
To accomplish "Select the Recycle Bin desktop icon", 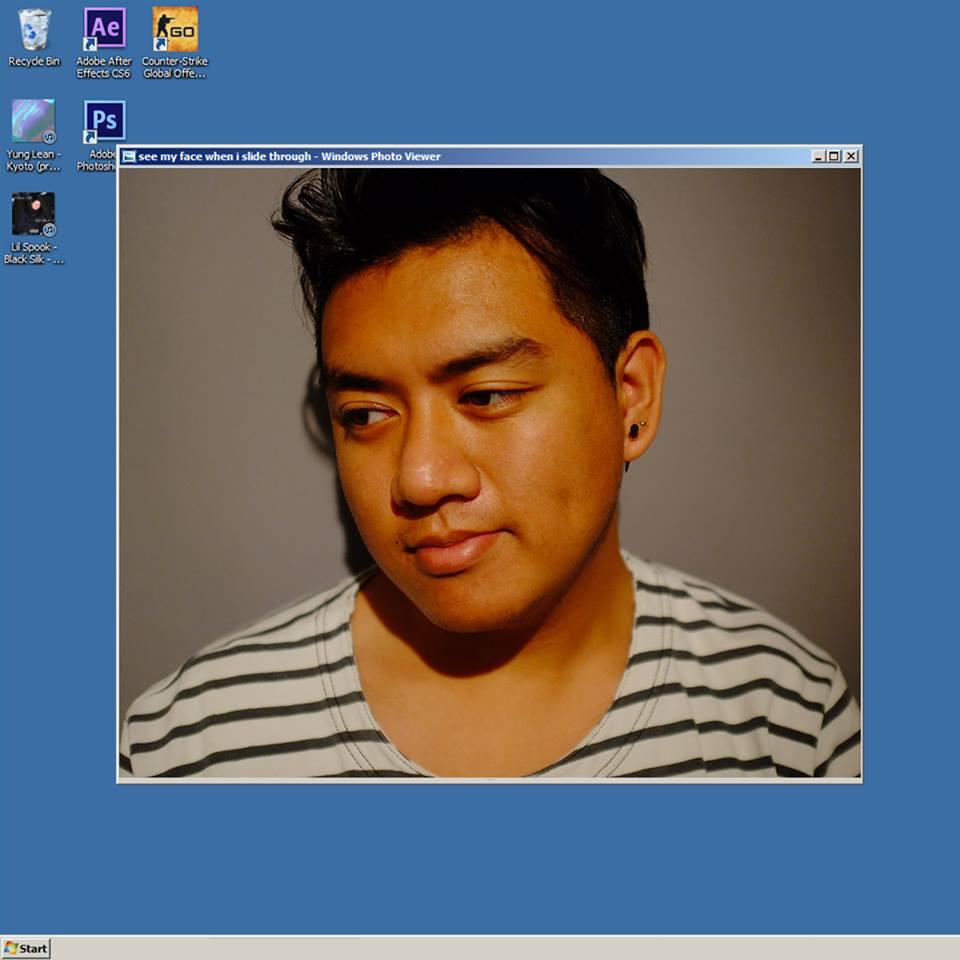I will (x=34, y=29).
